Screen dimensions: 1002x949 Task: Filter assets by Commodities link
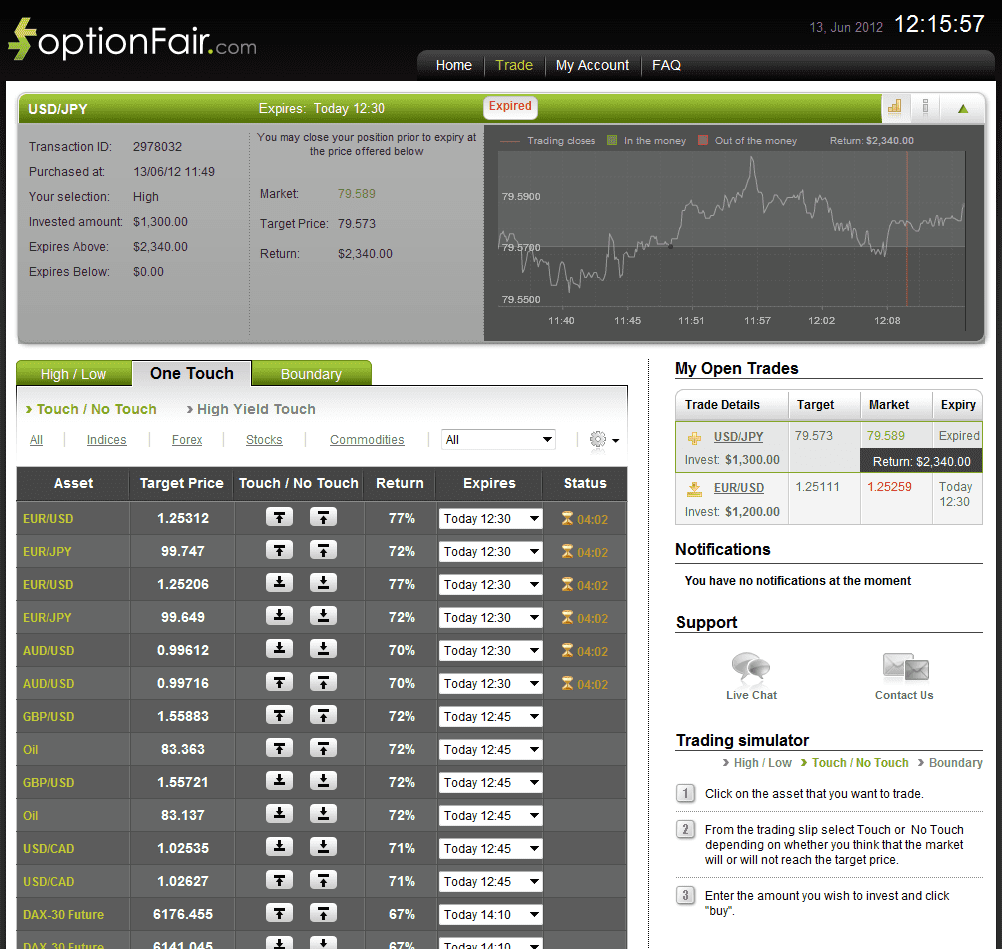pyautogui.click(x=367, y=440)
